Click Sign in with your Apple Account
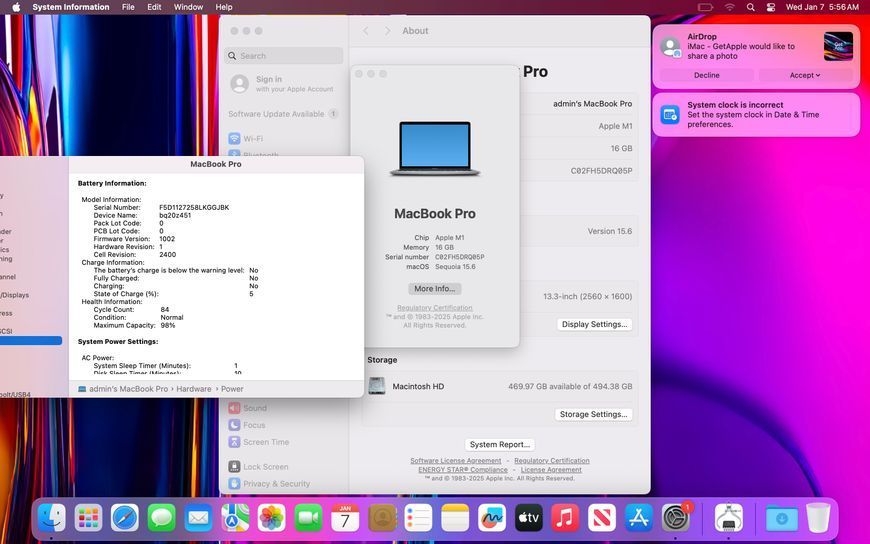870x544 pixels. (283, 84)
